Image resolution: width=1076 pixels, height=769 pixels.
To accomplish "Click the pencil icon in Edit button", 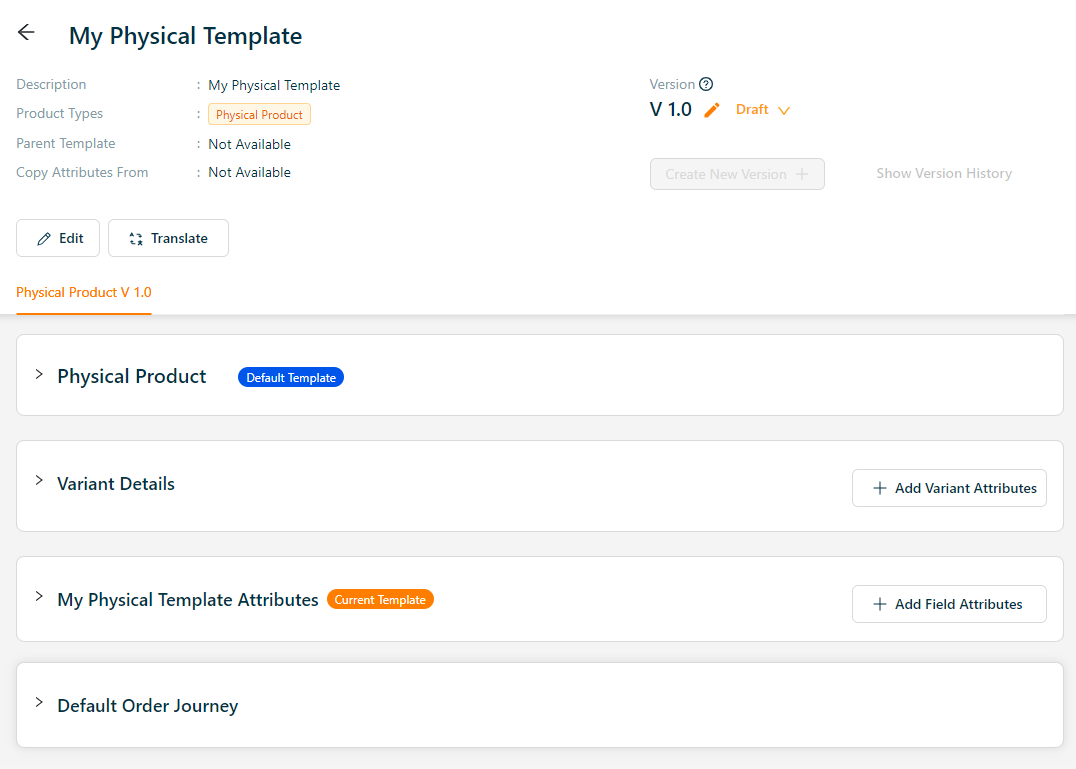I will click(x=44, y=239).
